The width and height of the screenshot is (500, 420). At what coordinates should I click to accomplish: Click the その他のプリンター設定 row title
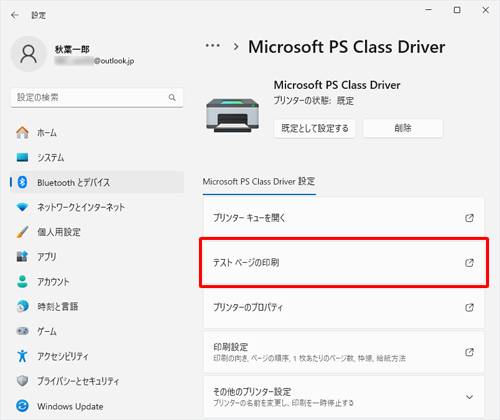252,392
